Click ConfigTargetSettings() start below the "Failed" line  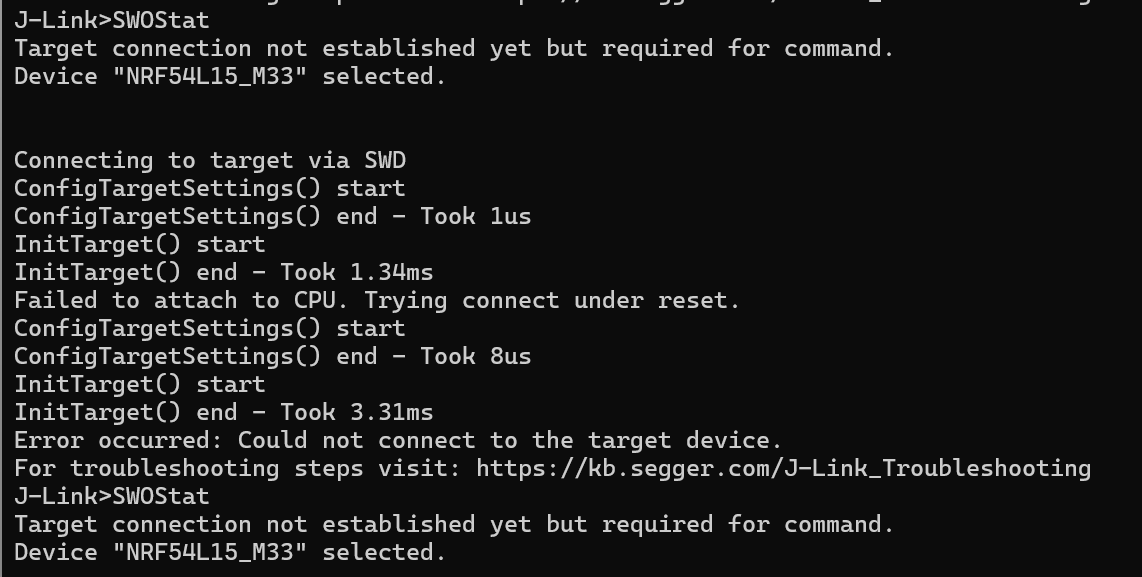pos(209,328)
